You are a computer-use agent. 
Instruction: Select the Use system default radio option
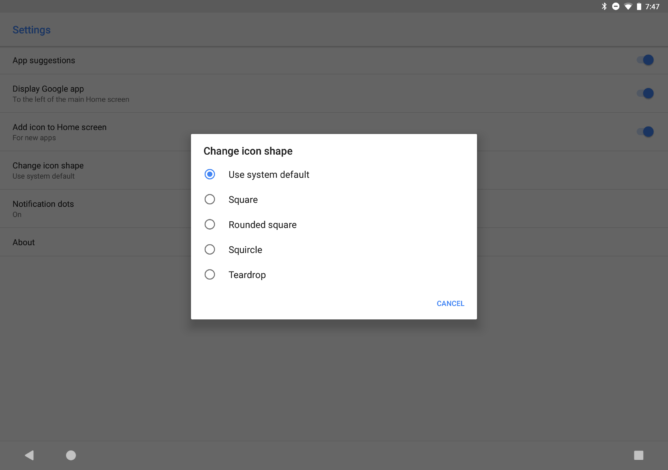[257, 174]
